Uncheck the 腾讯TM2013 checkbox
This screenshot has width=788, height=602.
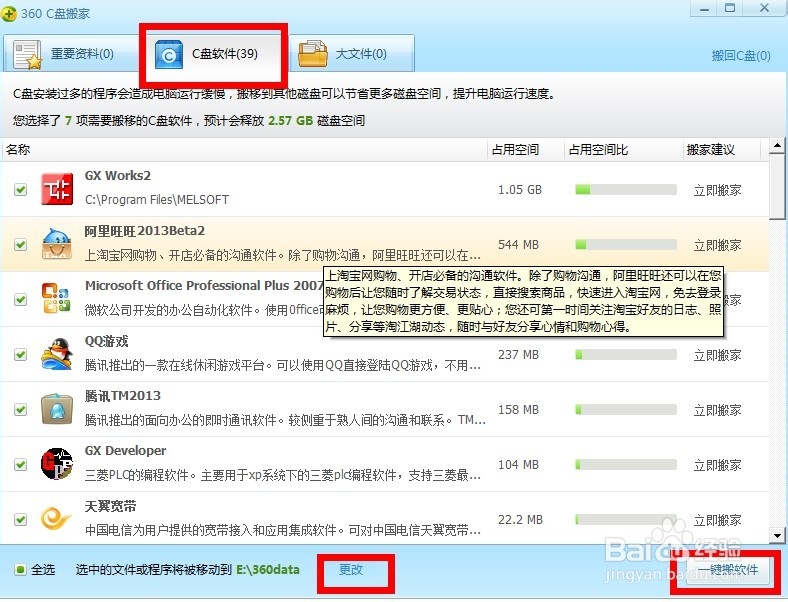pyautogui.click(x=21, y=410)
